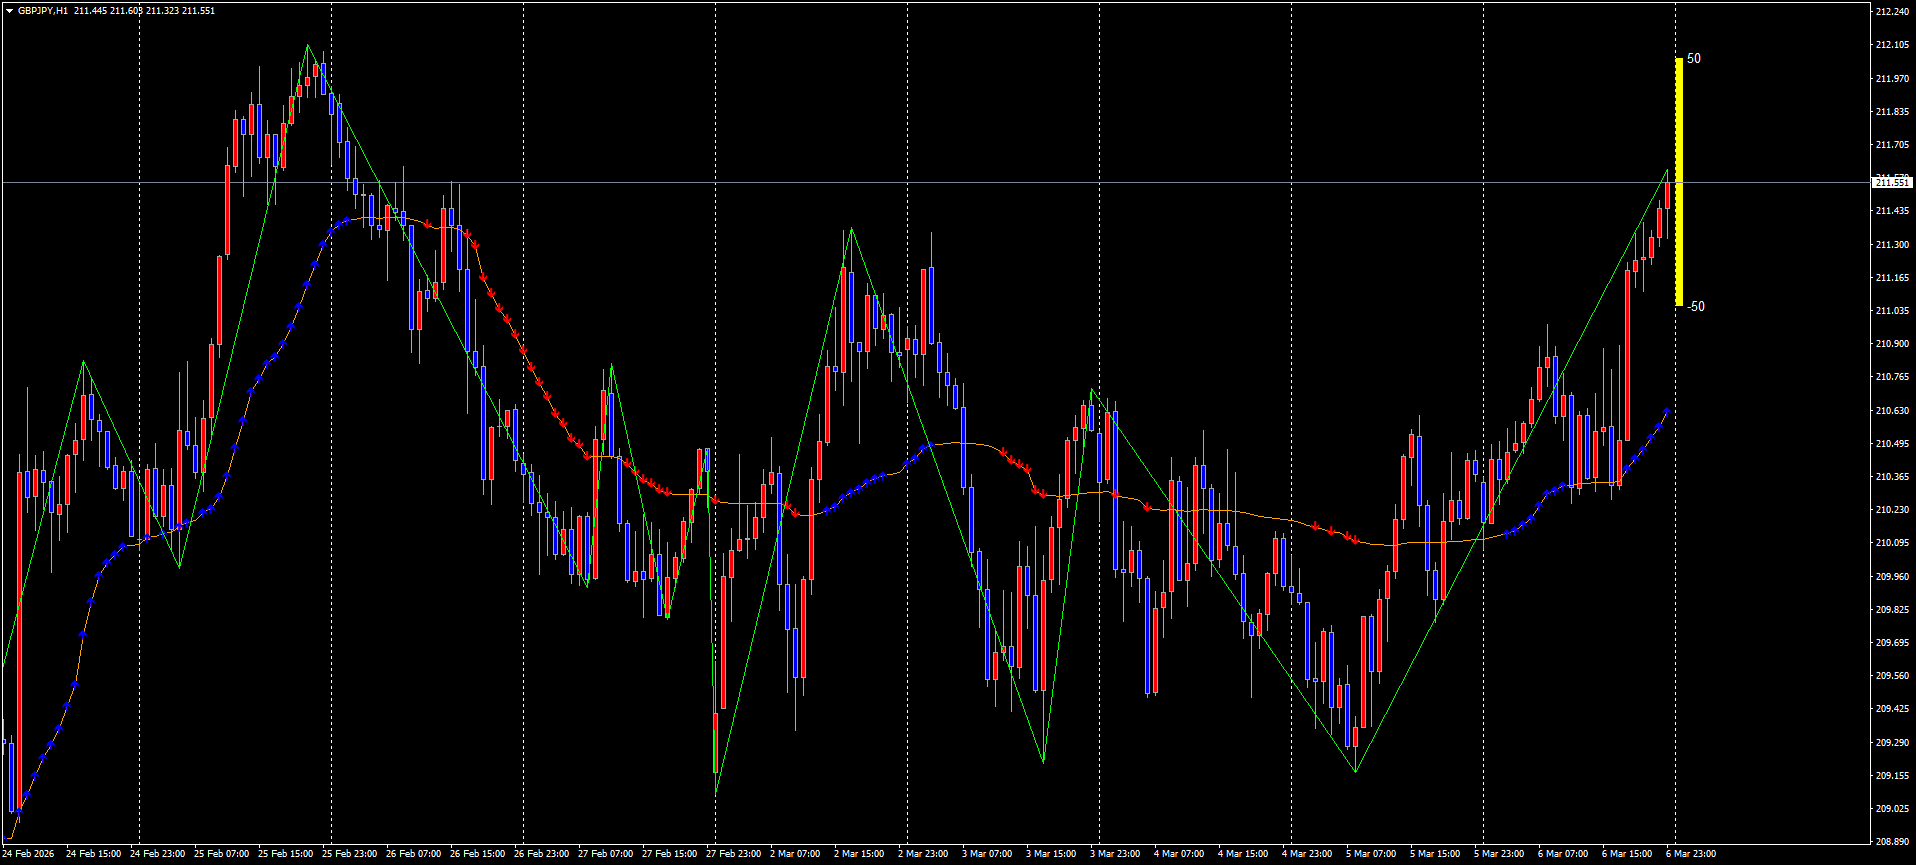The height and width of the screenshot is (865, 1916).
Task: Select the "6 Mar 23:00" time axis label
Action: point(1691,854)
